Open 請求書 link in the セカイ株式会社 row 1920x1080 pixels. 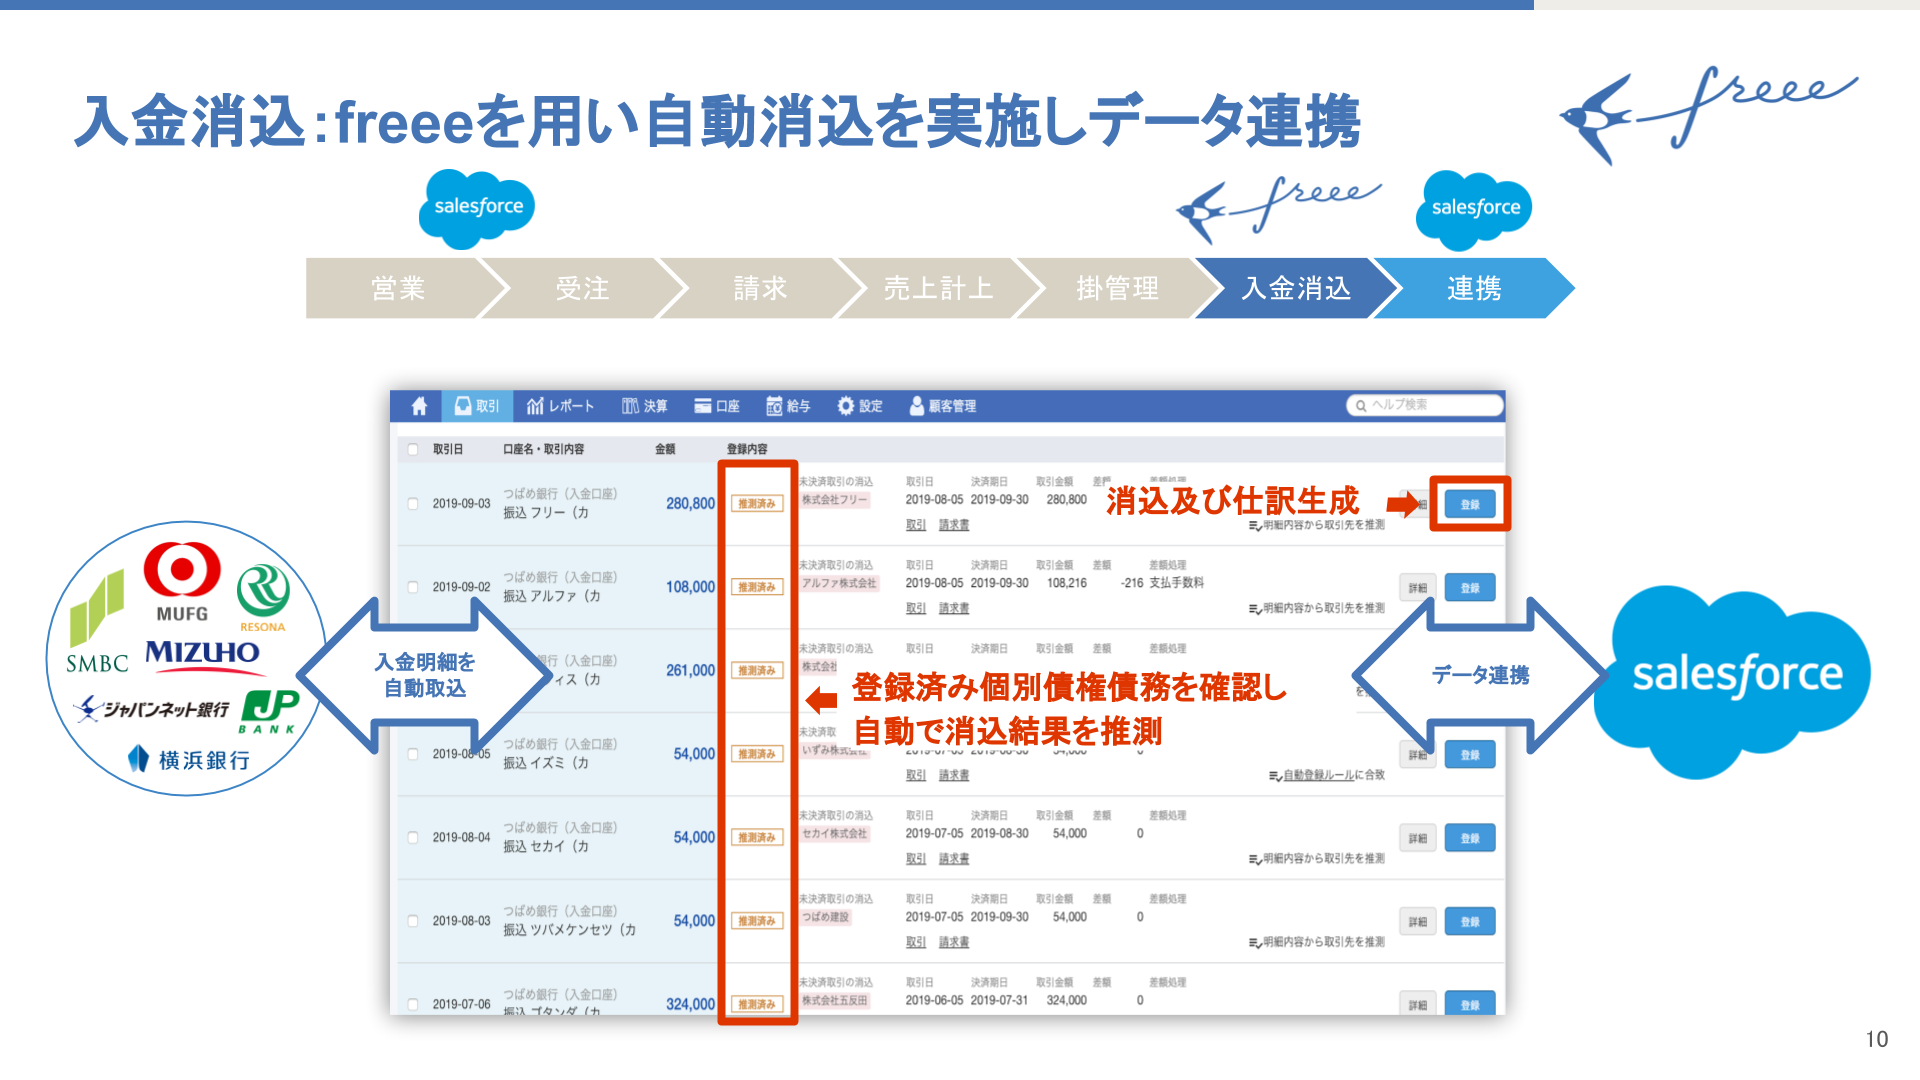click(954, 859)
